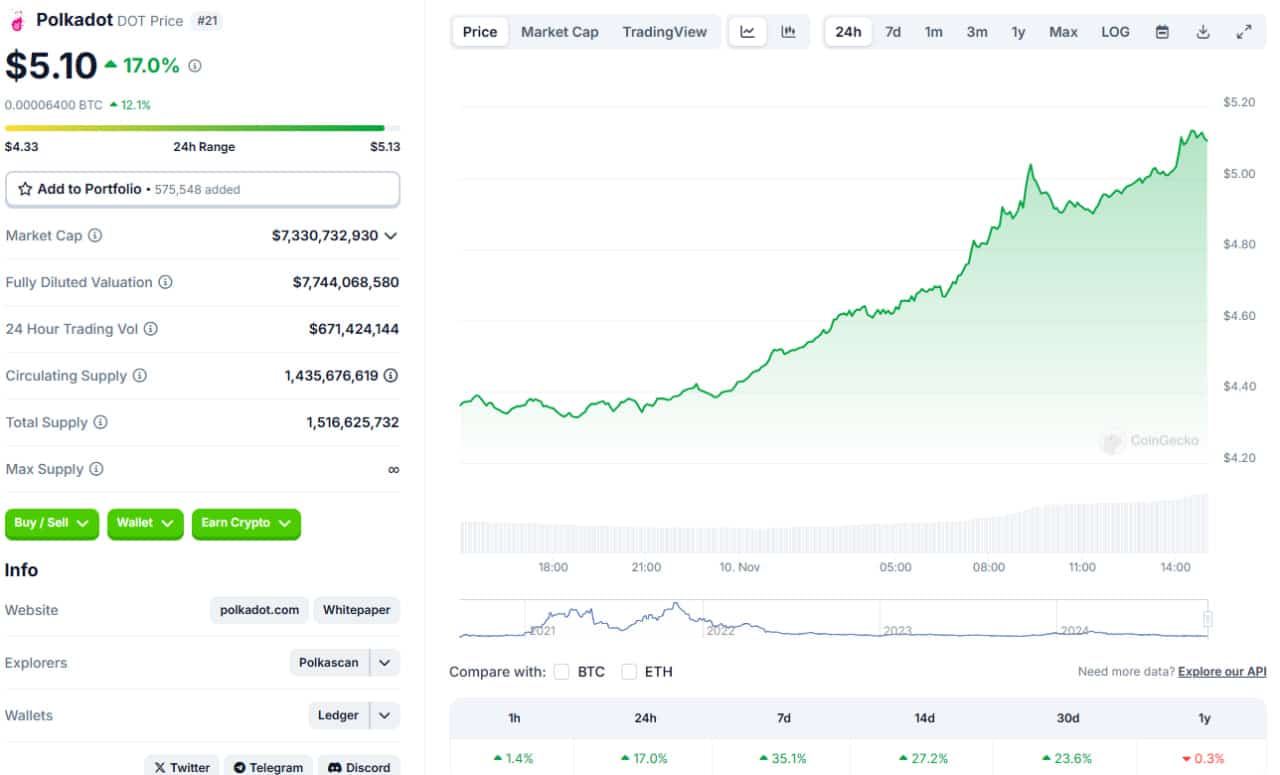The height and width of the screenshot is (775, 1280).
Task: Click the price chart peak near $5.10
Action: tap(1192, 131)
